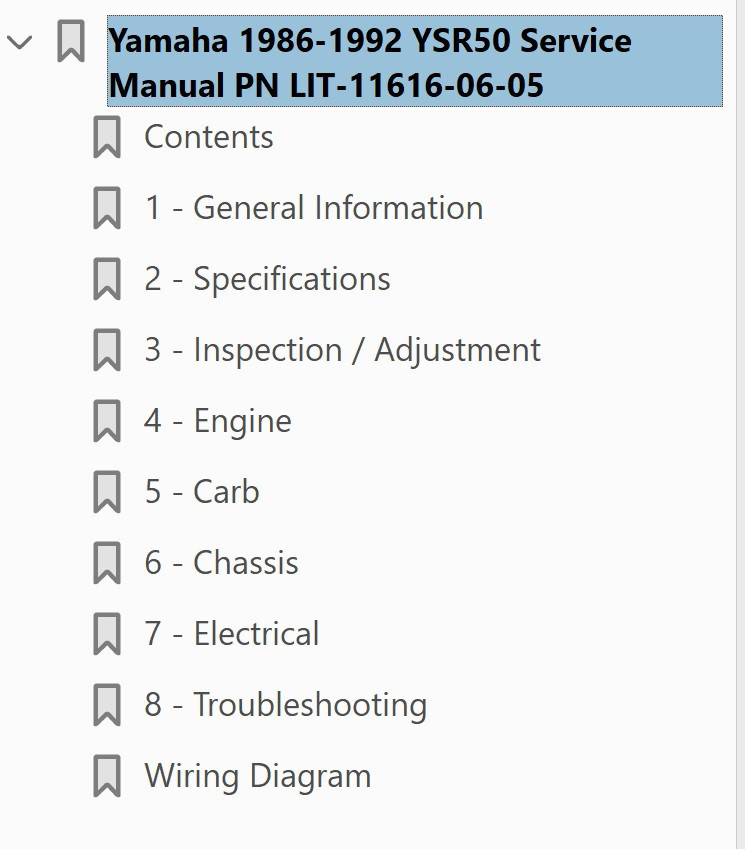Image resolution: width=745 pixels, height=849 pixels.
Task: Open the Contents bookmark
Action: click(x=209, y=137)
